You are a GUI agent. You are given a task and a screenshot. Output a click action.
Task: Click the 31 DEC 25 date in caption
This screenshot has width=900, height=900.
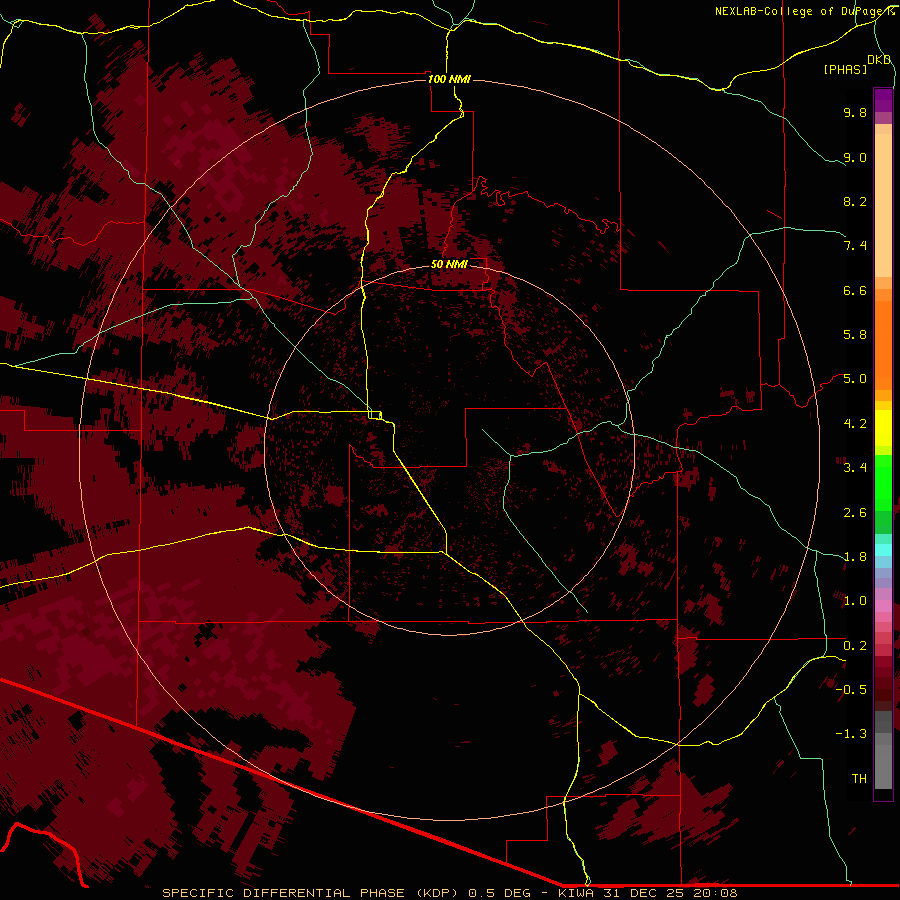pos(645,893)
